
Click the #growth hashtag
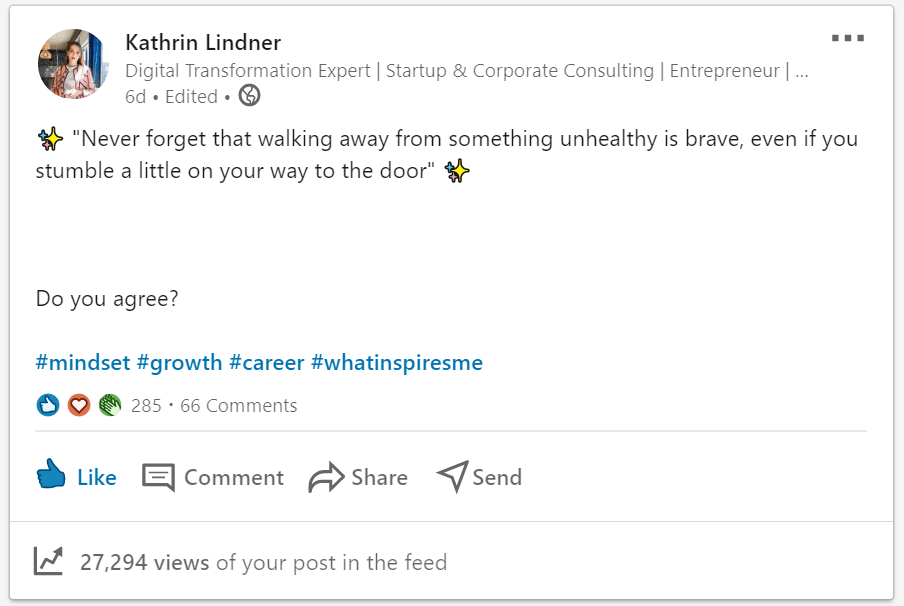point(181,362)
